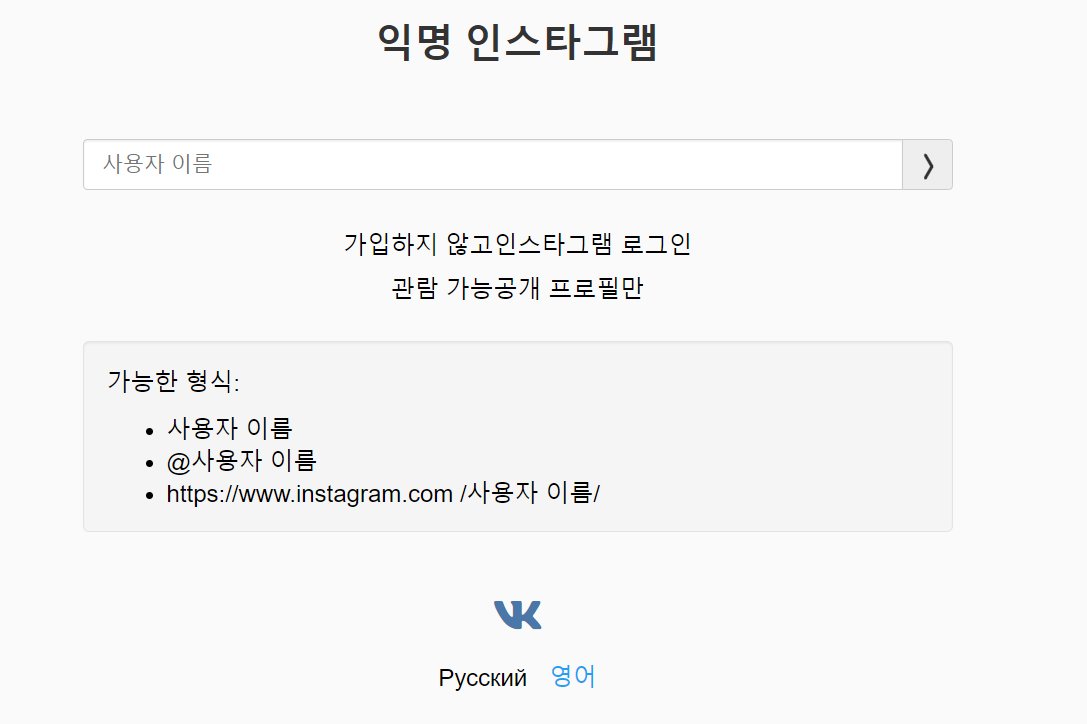Open the VK social network icon
Viewport: 1087px width, 724px height.
(518, 614)
